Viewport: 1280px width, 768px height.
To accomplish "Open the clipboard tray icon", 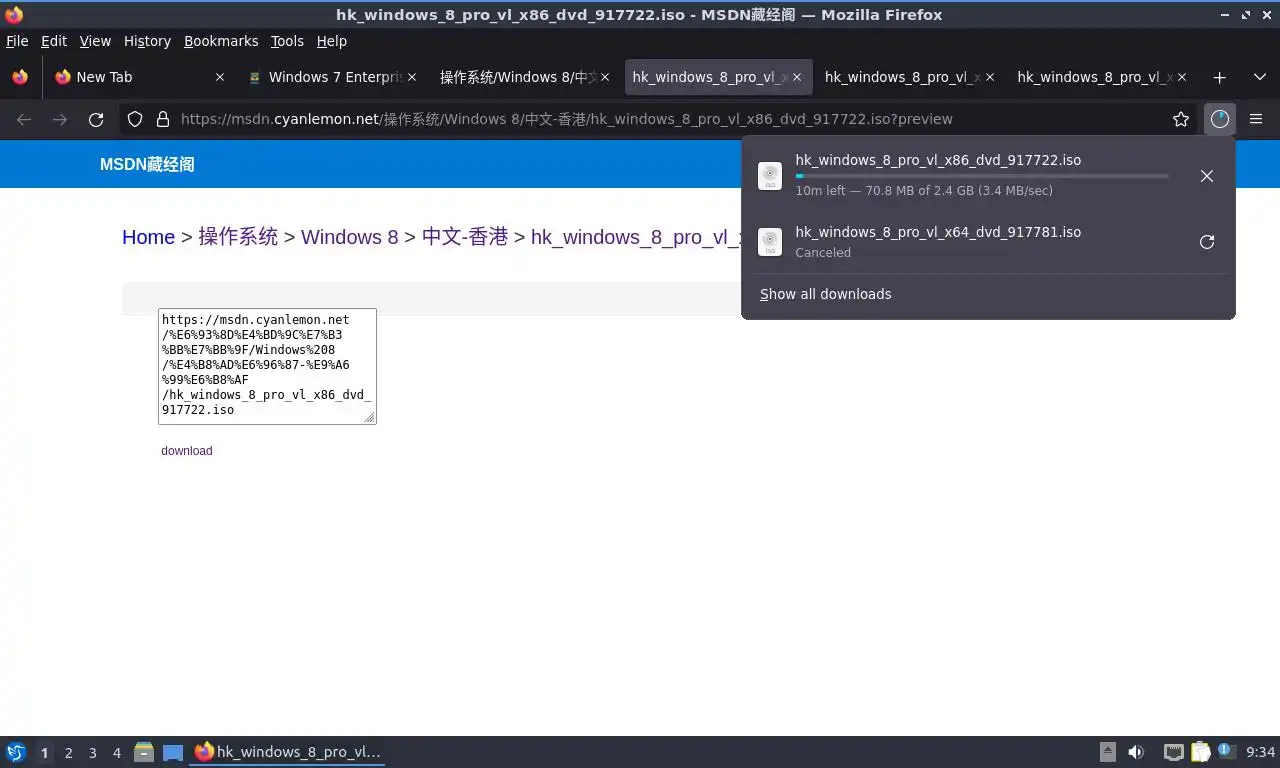I will point(1200,752).
